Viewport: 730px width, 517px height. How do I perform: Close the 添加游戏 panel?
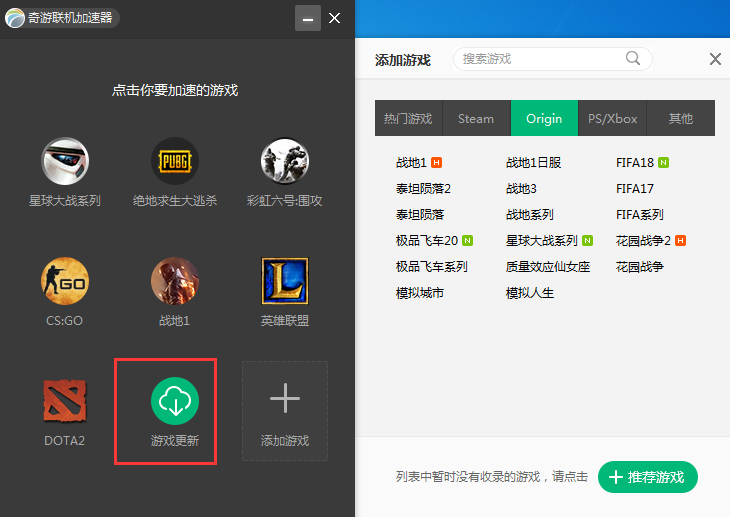[715, 59]
